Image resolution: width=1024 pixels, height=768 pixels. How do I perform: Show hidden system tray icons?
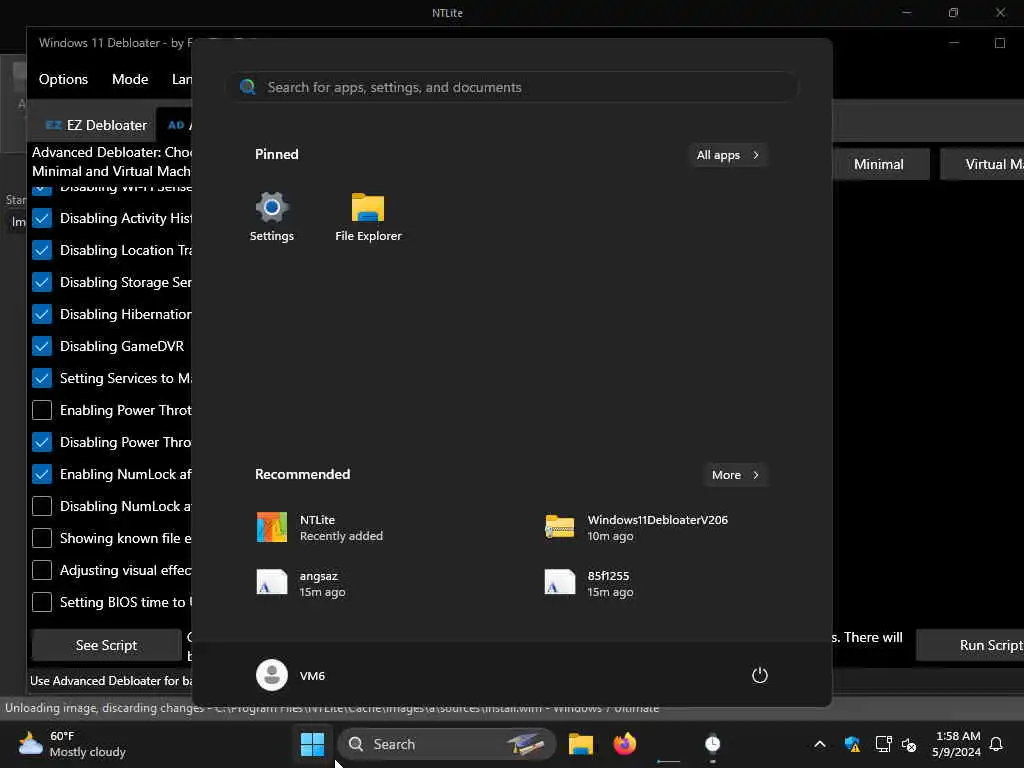coord(820,744)
